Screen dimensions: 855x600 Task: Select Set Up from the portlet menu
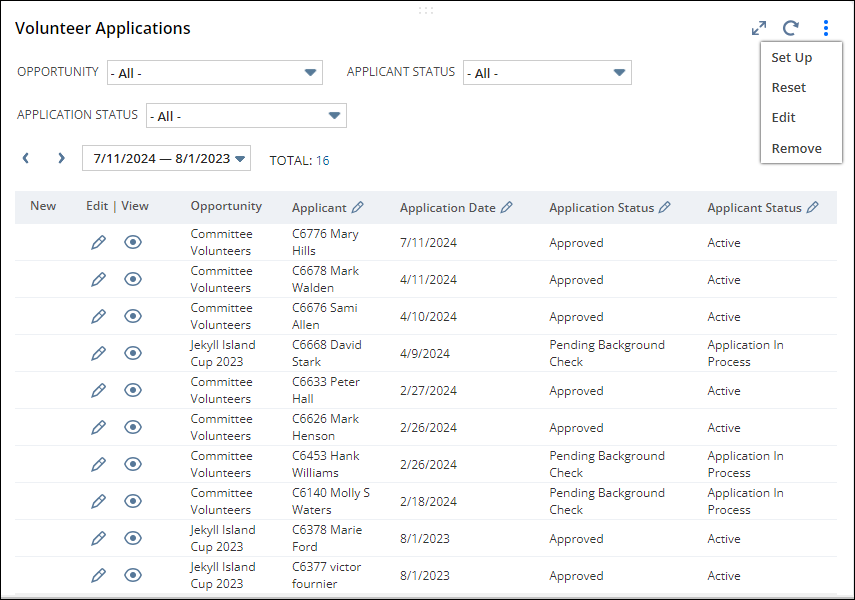[791, 57]
